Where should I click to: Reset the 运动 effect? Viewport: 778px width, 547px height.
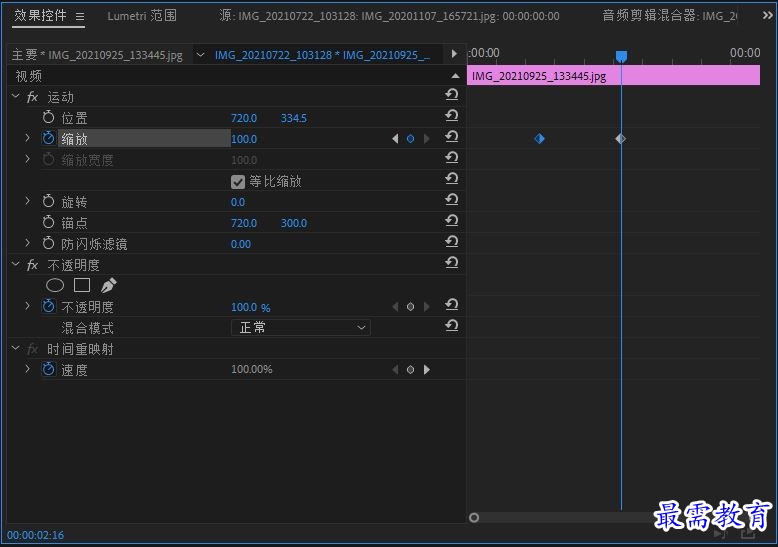click(452, 95)
